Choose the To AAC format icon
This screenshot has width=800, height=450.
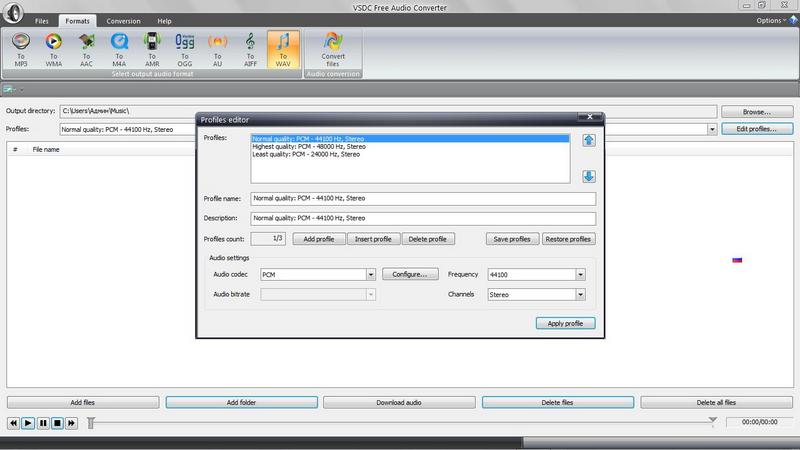point(86,49)
